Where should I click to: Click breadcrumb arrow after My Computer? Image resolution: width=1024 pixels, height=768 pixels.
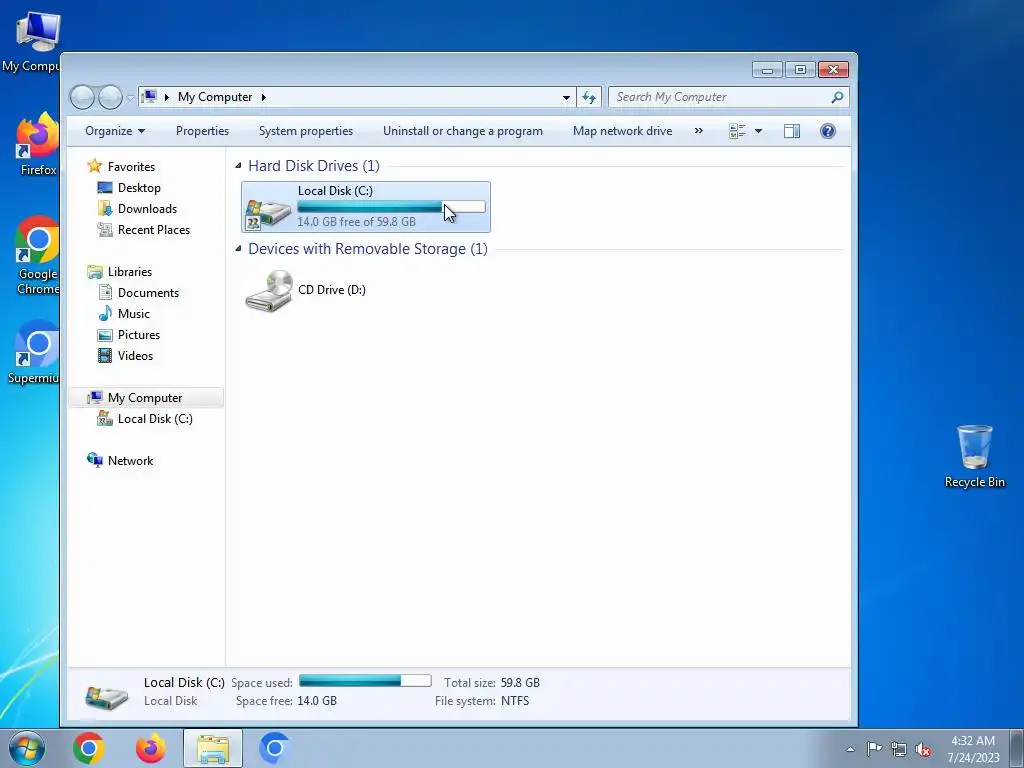[264, 97]
